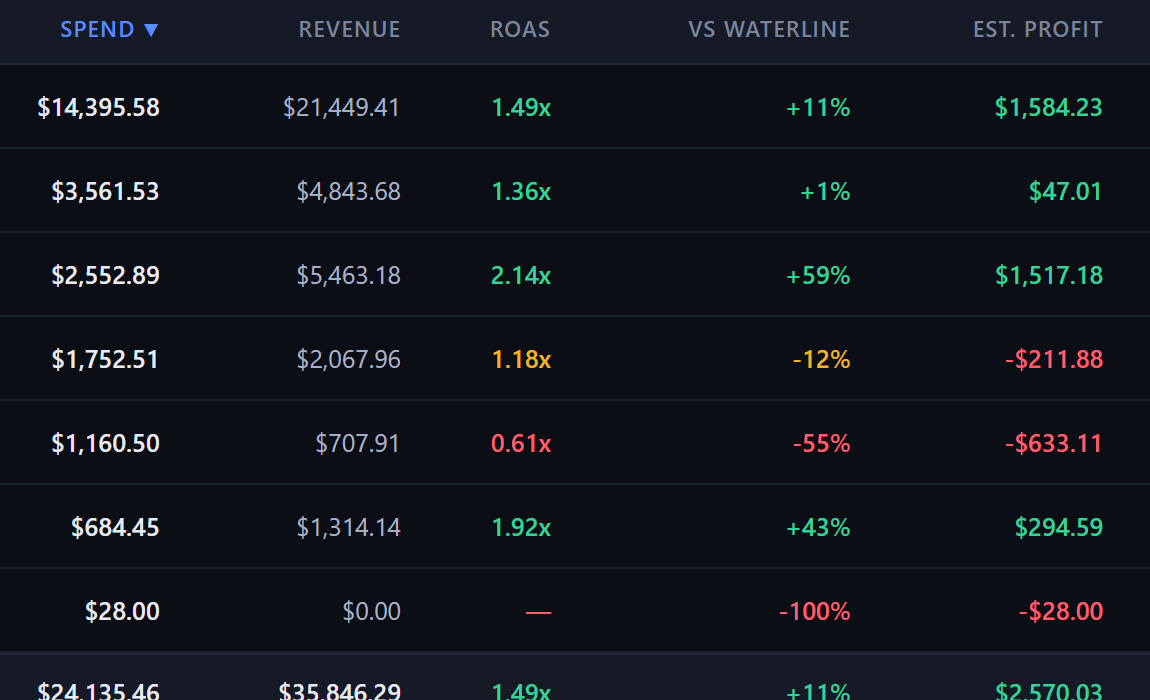Select the loss value -$633.11

pyautogui.click(x=1054, y=443)
